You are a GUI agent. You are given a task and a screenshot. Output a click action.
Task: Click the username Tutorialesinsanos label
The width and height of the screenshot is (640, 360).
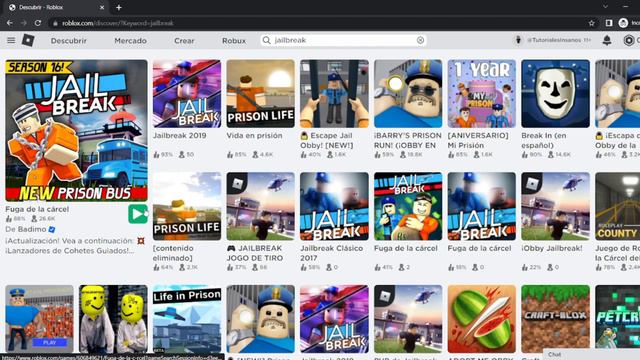point(555,40)
